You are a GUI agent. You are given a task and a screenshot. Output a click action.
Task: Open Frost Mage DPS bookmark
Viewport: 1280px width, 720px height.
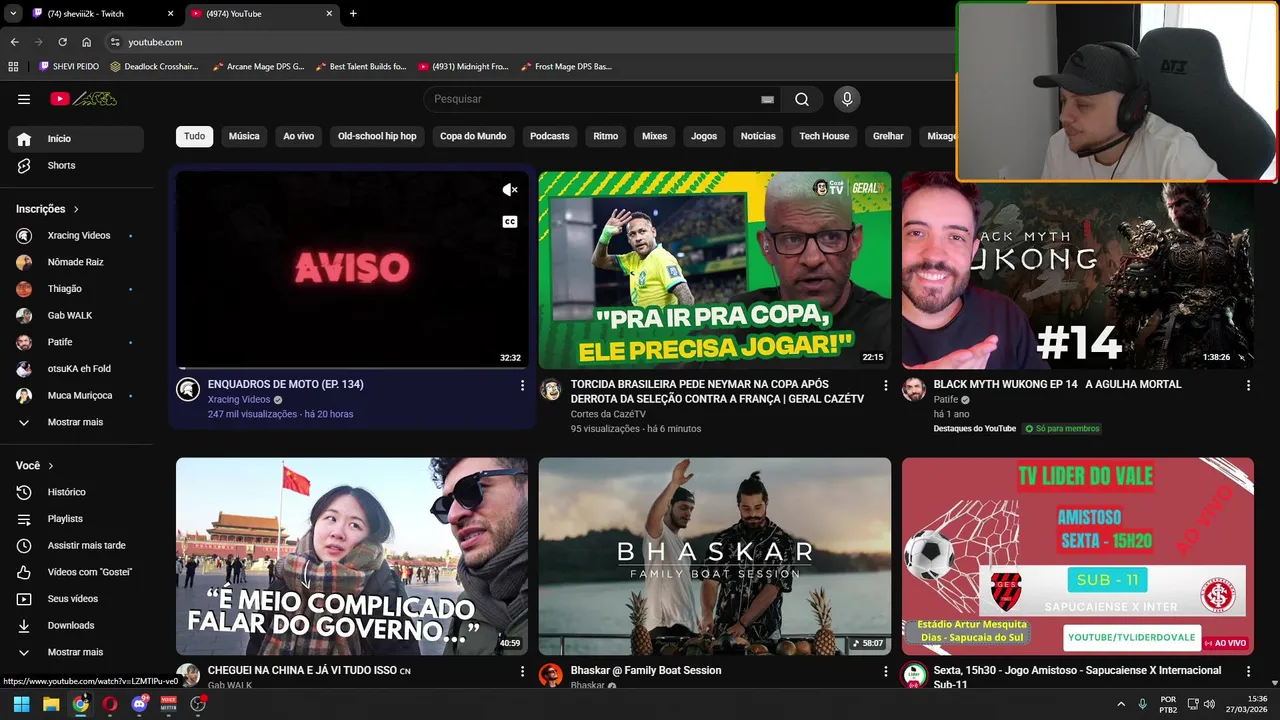pos(567,67)
